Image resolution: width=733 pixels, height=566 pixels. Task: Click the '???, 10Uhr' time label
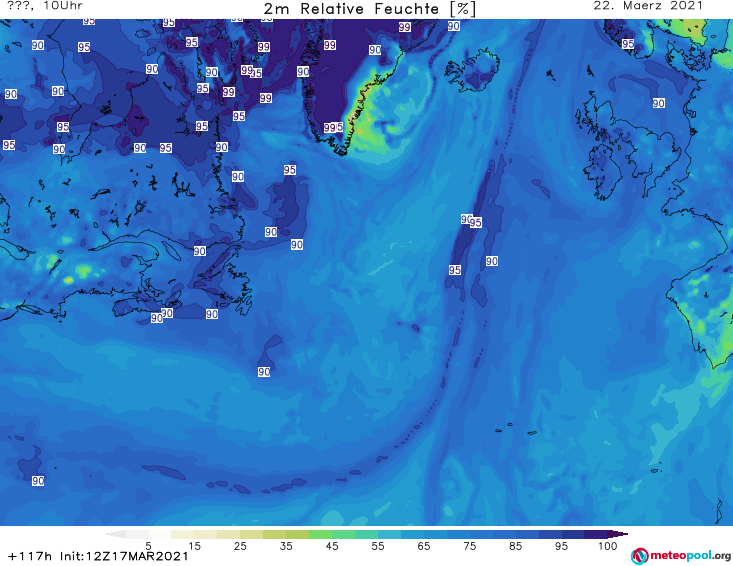point(45,6)
